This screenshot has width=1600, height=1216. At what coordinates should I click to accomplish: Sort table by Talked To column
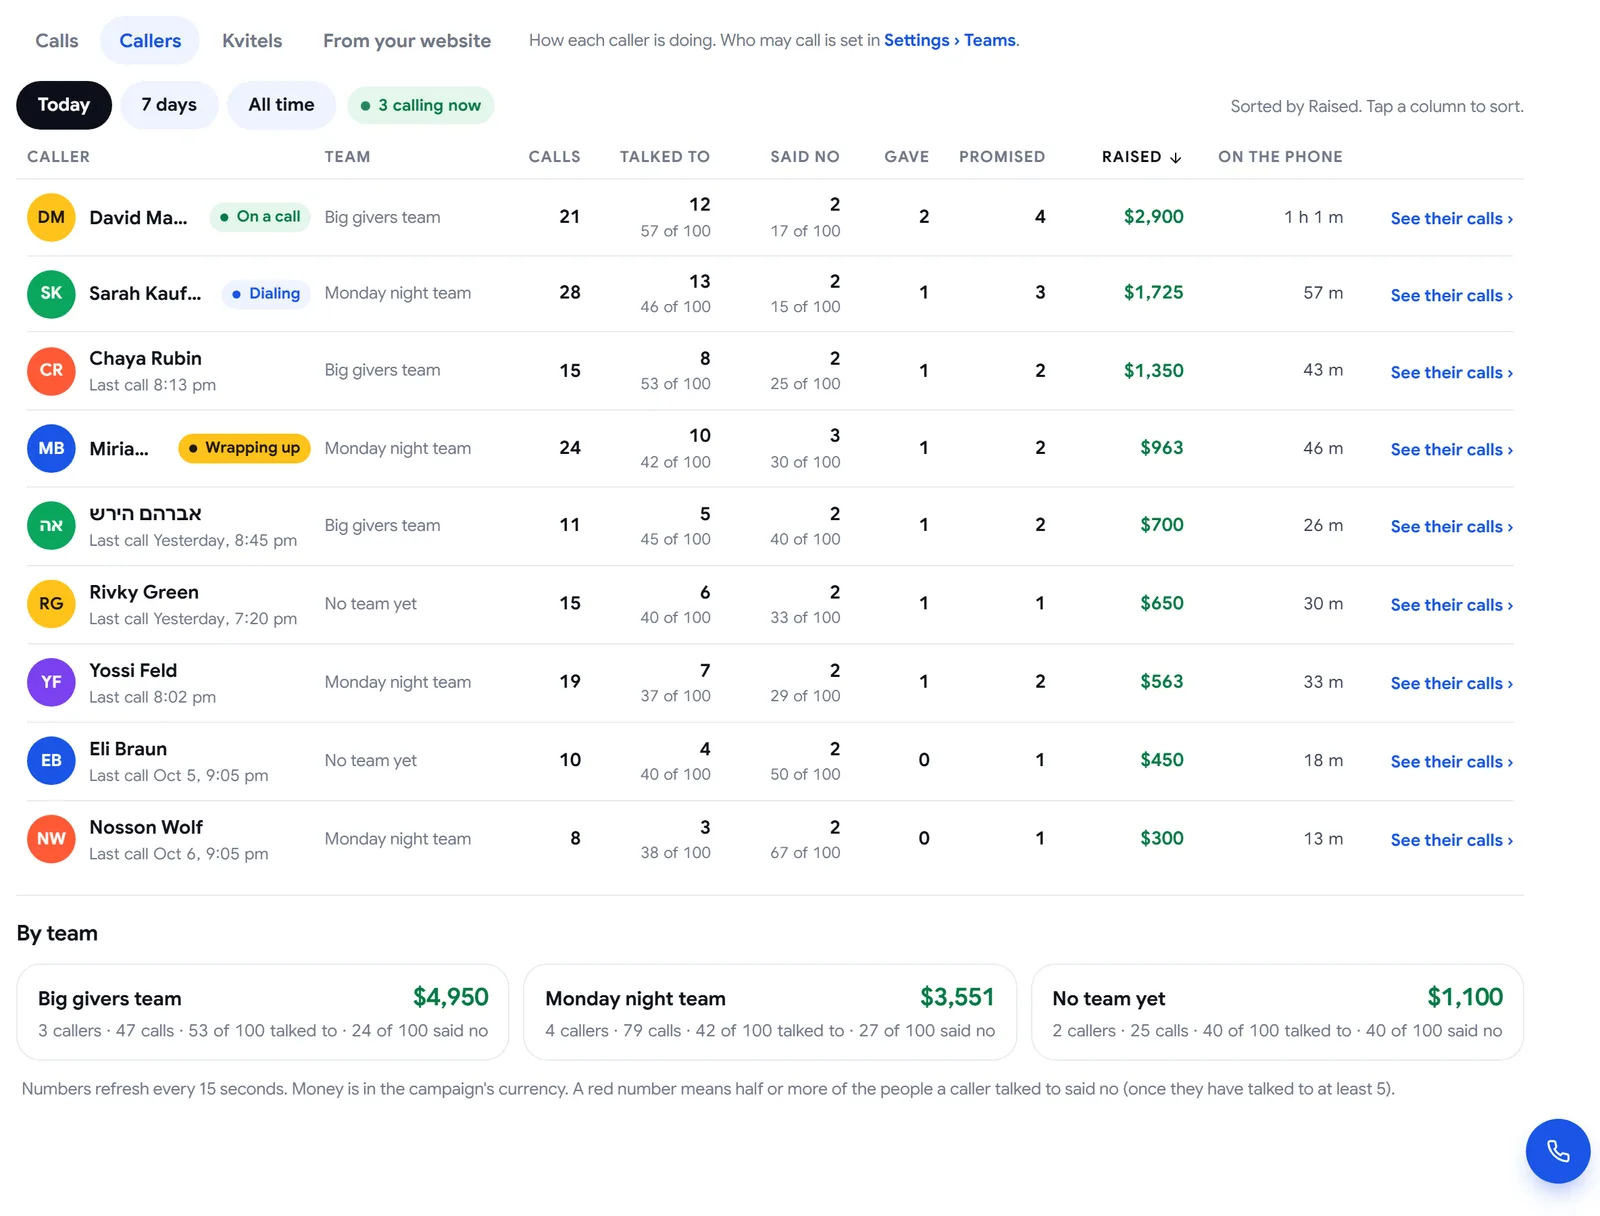664,157
